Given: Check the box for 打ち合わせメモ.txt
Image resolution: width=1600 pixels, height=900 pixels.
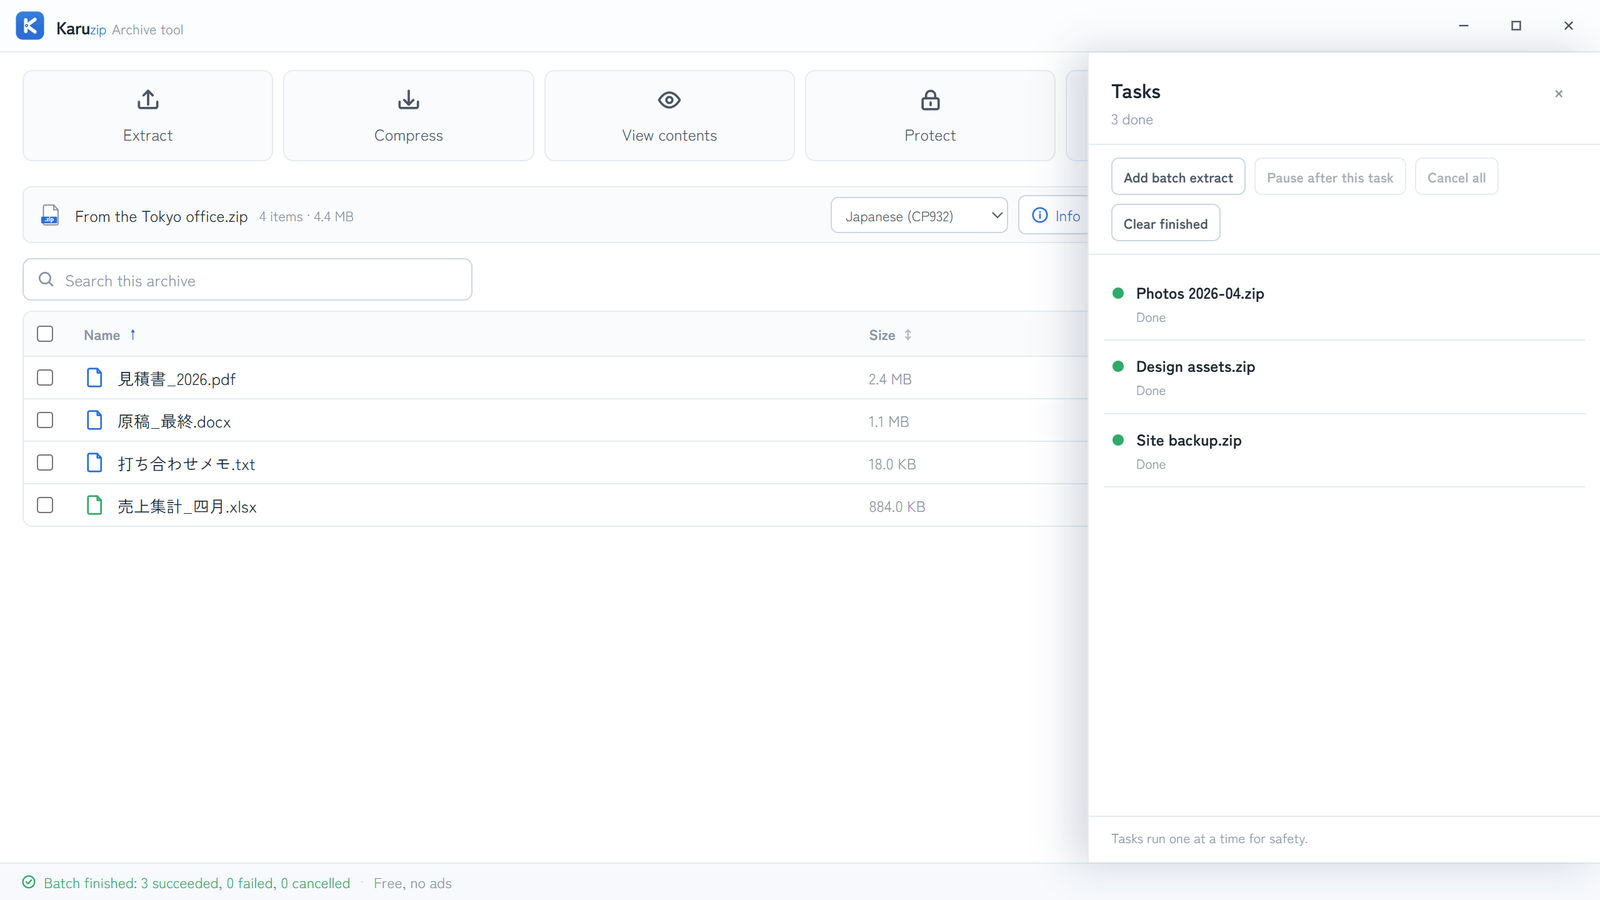Looking at the screenshot, I should pos(45,463).
